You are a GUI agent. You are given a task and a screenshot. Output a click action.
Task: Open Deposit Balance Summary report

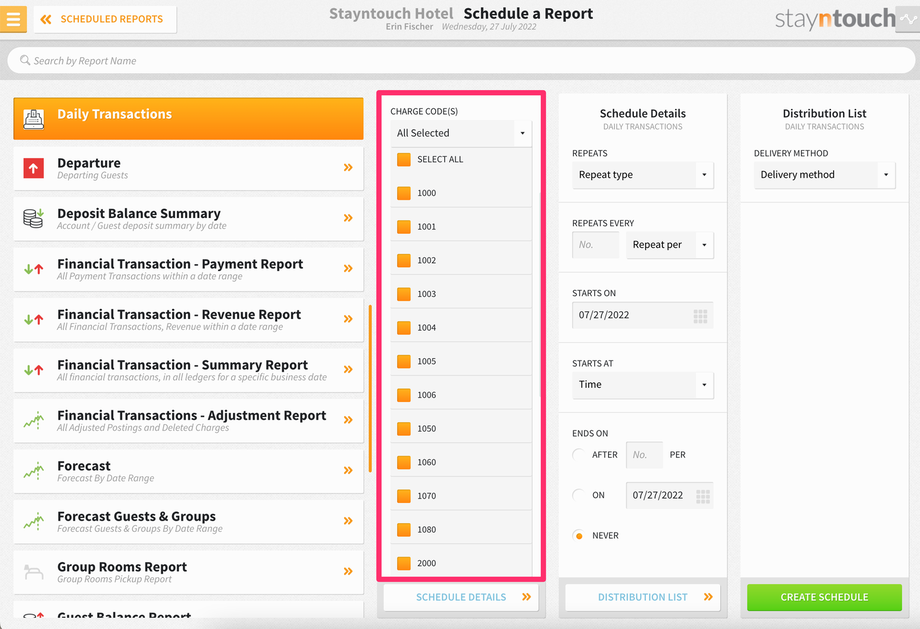188,219
